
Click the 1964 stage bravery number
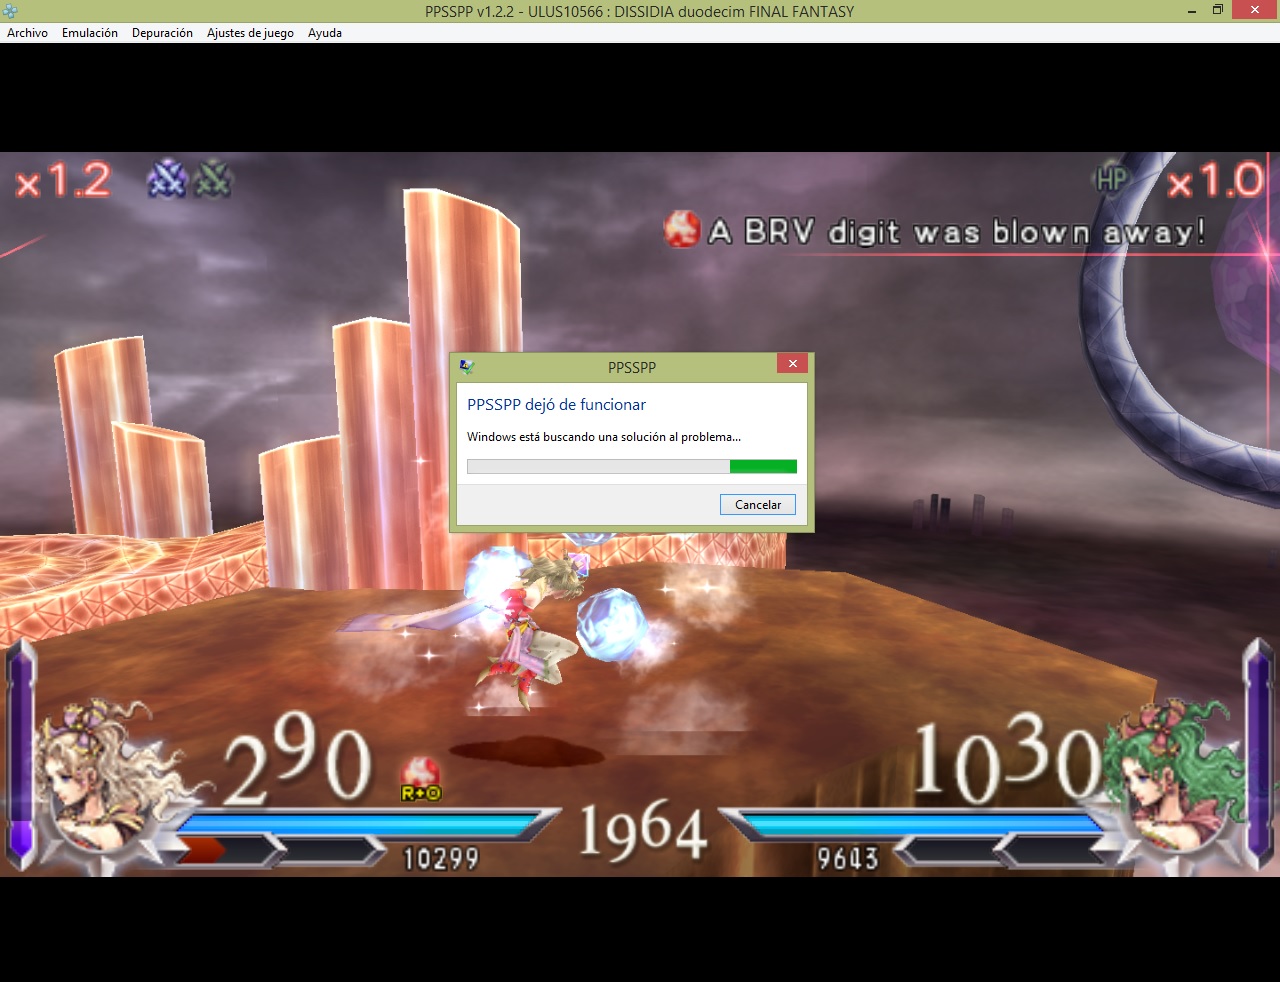point(642,832)
